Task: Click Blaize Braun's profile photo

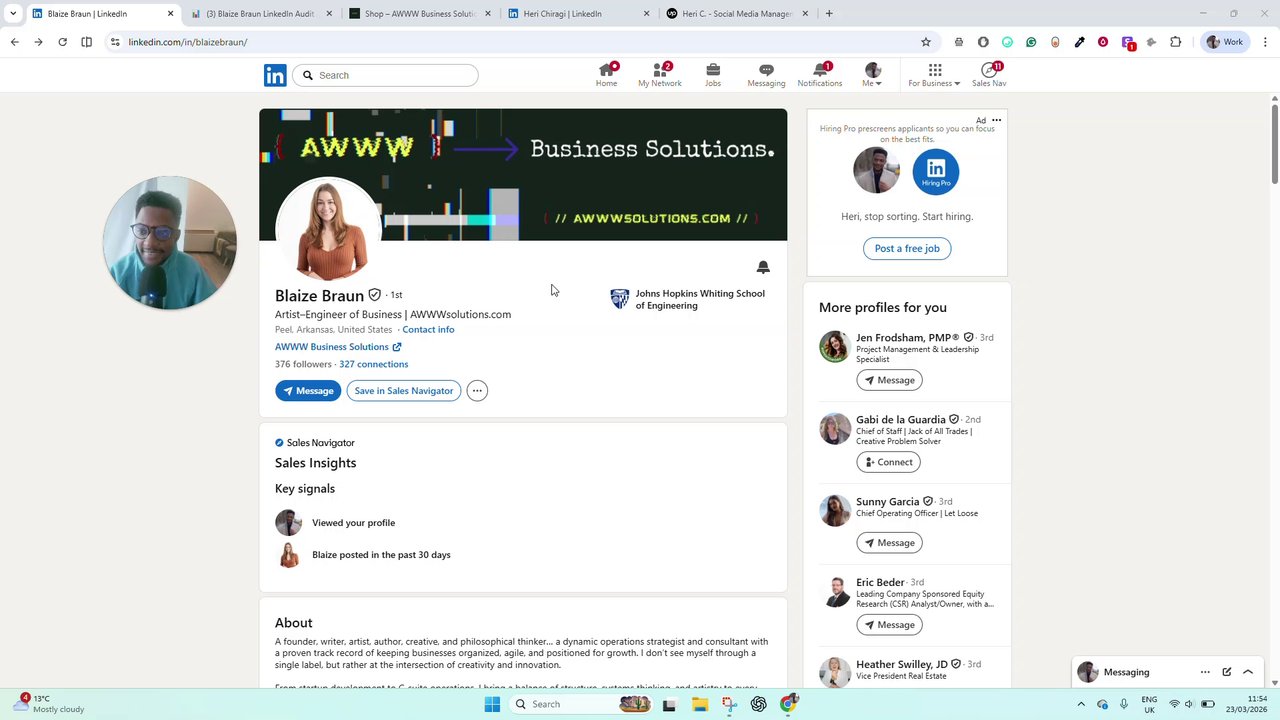Action: pyautogui.click(x=328, y=229)
